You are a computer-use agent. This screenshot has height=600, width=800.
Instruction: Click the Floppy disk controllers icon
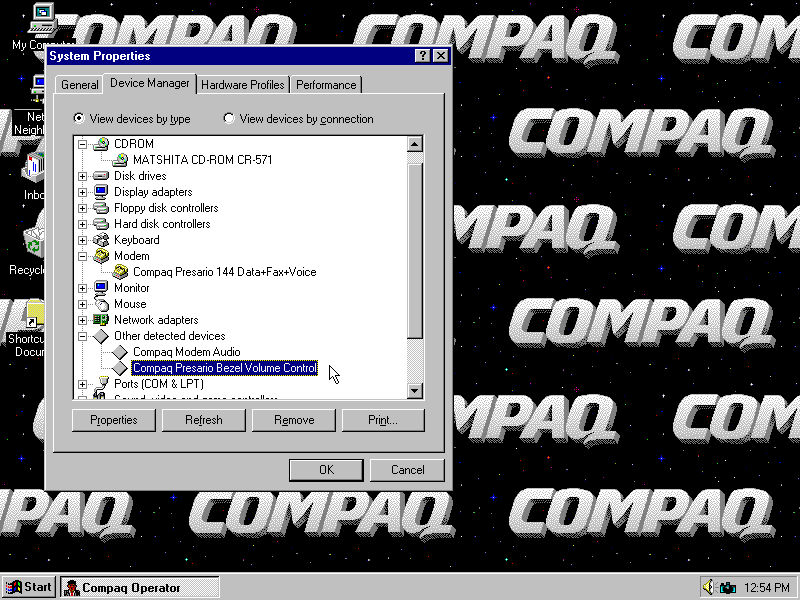pos(101,208)
